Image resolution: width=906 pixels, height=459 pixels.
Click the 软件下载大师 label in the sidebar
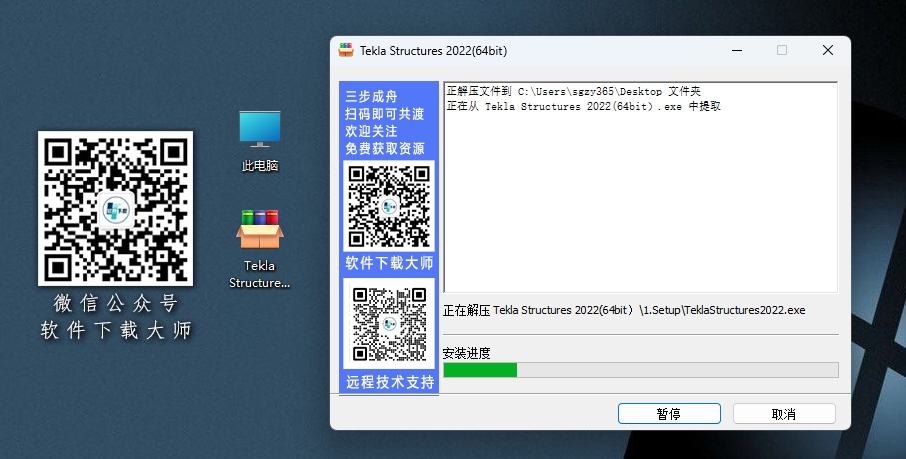click(x=389, y=263)
